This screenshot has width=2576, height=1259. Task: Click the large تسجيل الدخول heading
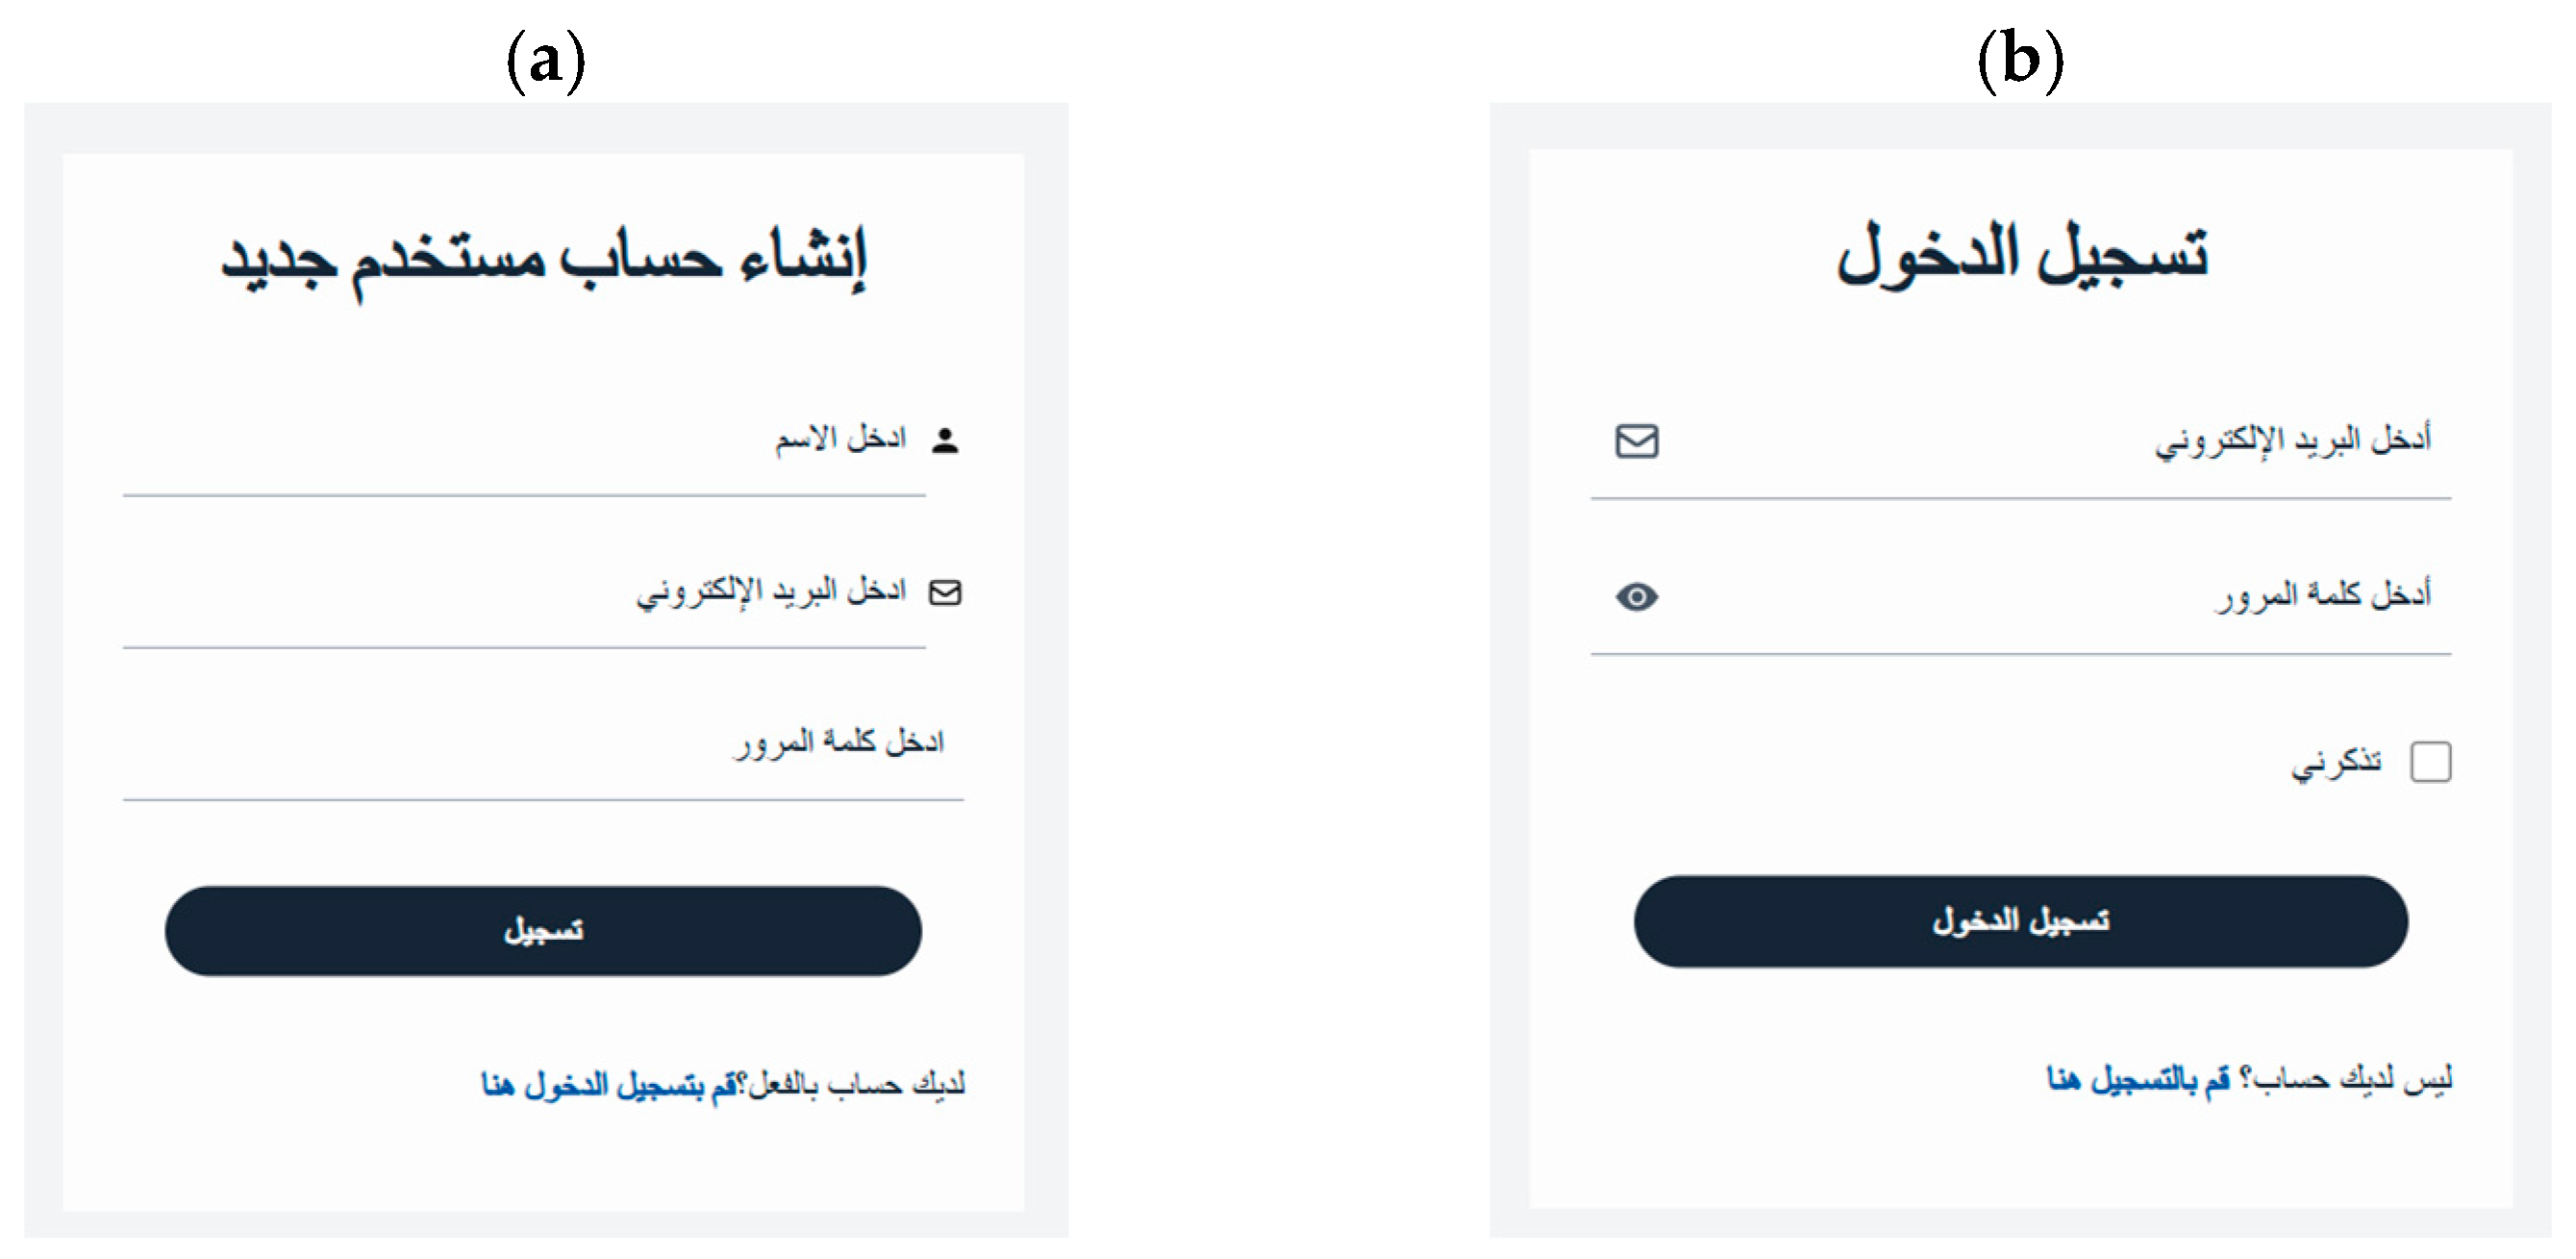pos(2021,255)
